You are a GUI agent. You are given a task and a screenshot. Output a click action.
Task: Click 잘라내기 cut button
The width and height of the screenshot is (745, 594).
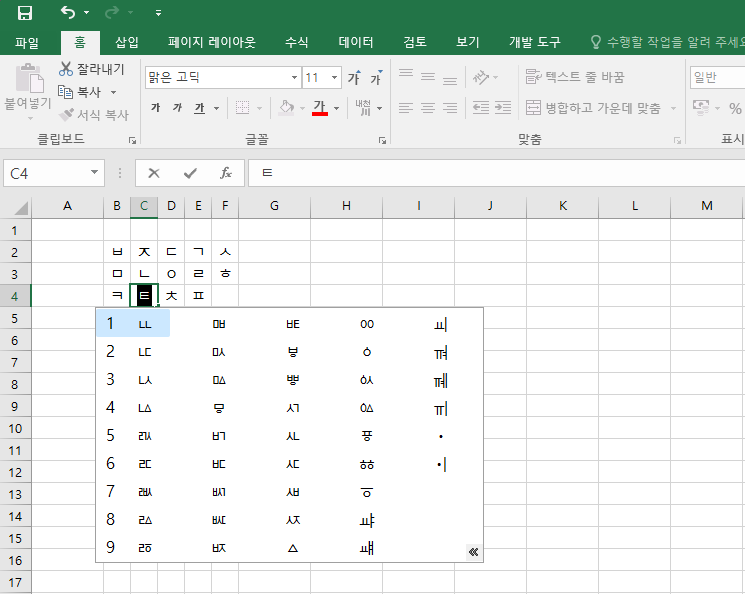92,69
